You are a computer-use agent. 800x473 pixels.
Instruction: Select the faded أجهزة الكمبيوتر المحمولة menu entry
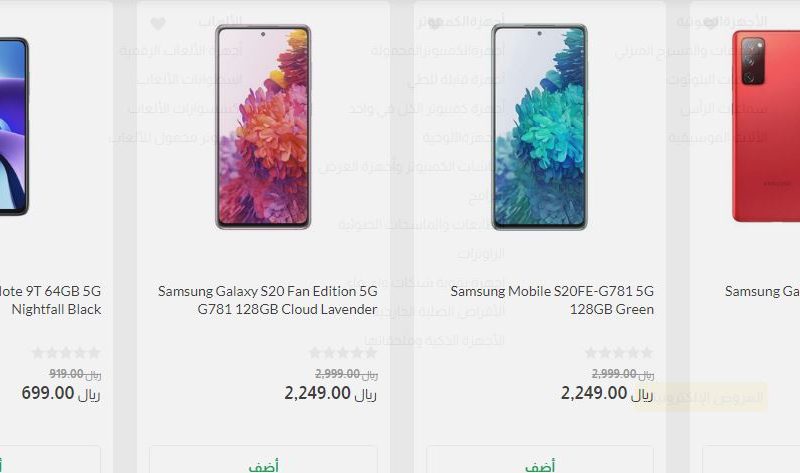[438, 51]
